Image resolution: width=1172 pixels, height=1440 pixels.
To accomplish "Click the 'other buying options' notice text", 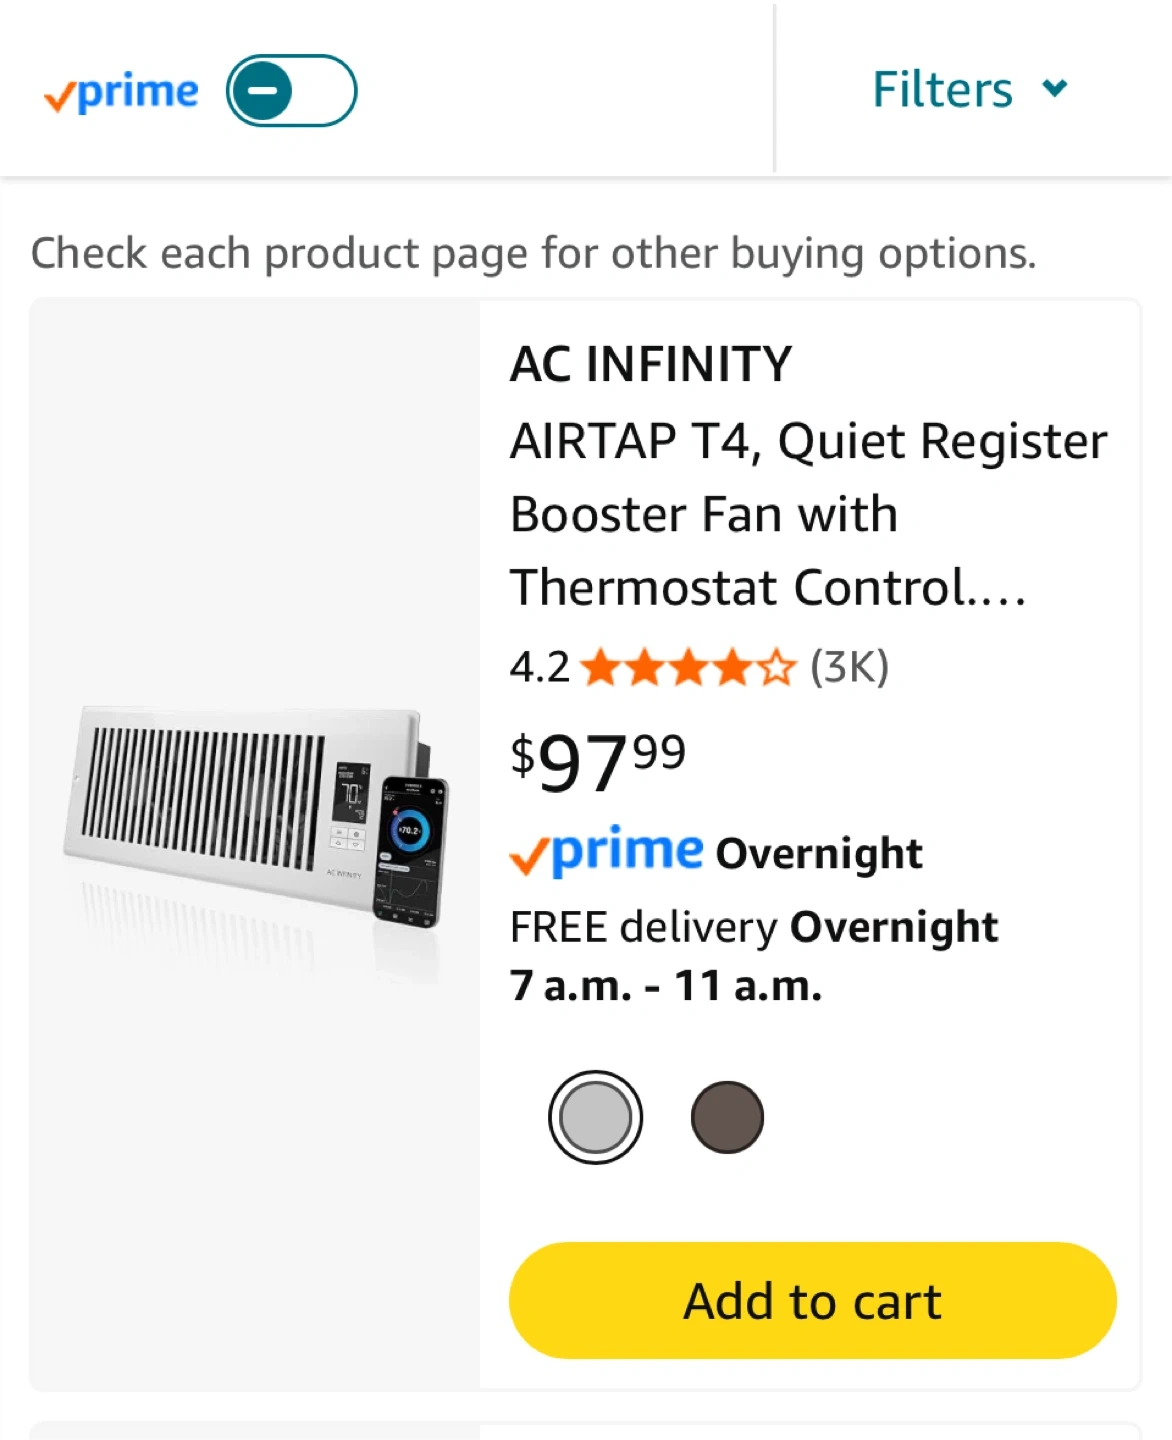I will [x=533, y=253].
